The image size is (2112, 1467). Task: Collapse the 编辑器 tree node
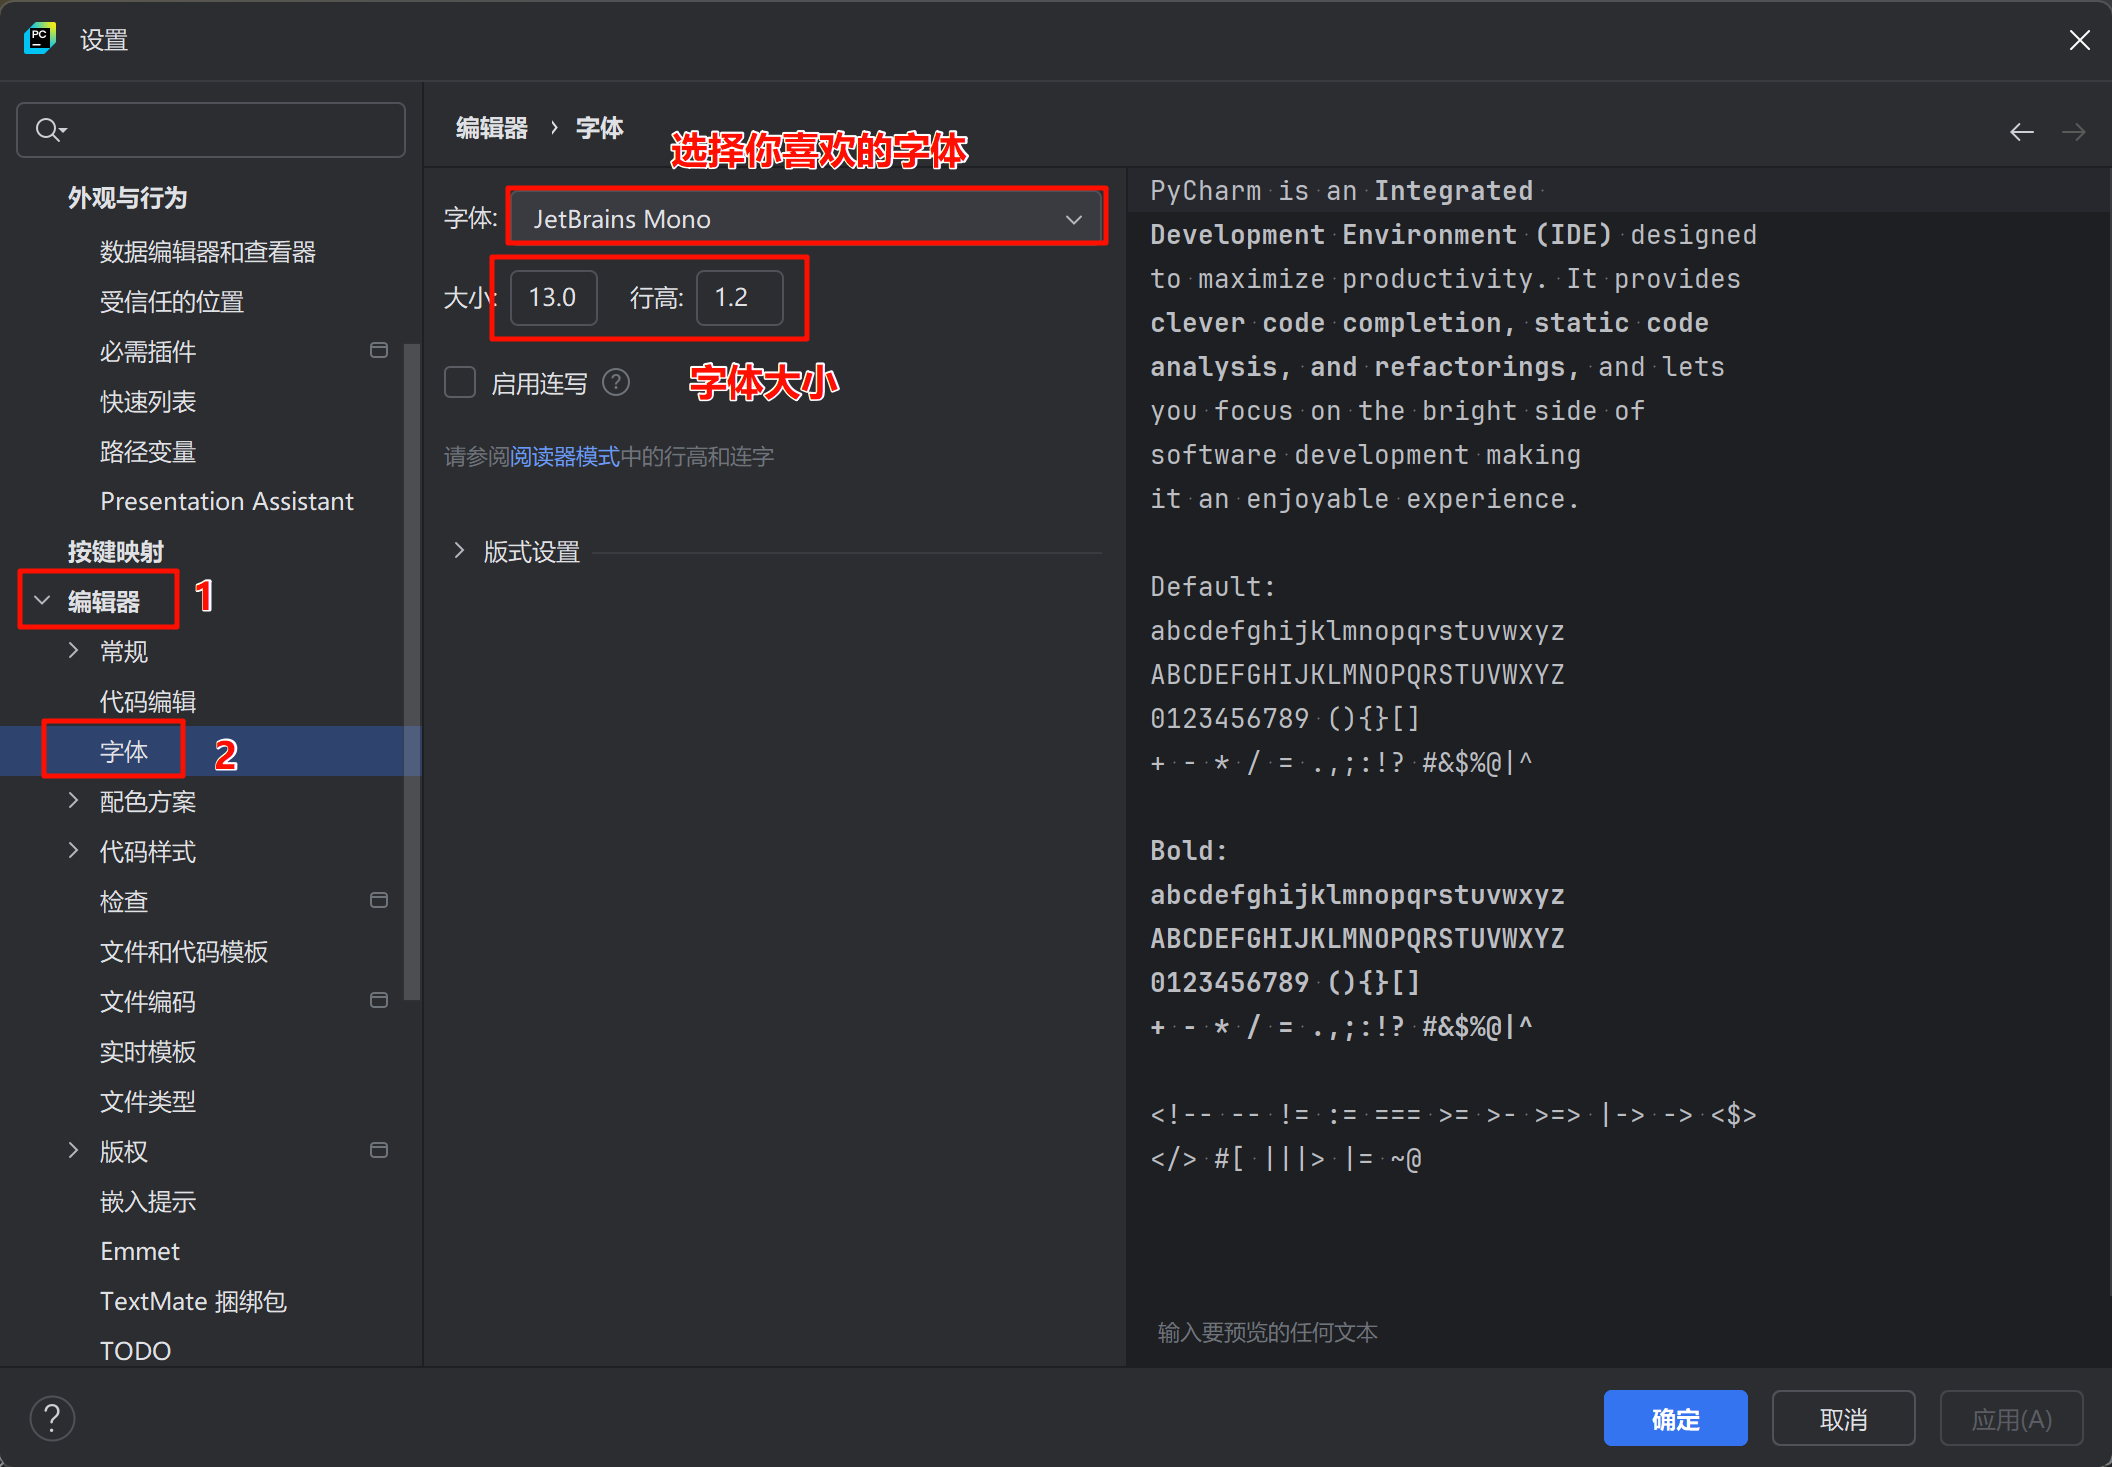(x=42, y=600)
